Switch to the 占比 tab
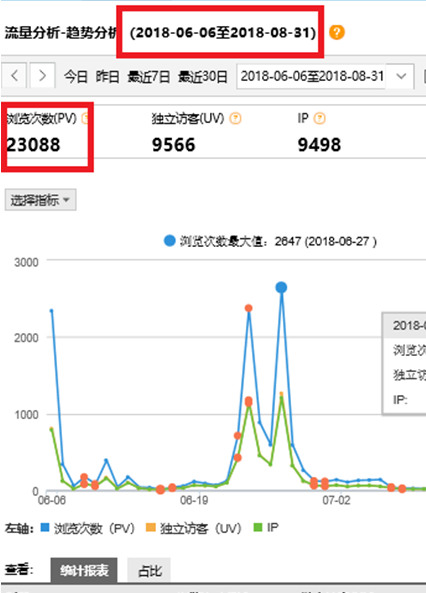 [x=149, y=570]
